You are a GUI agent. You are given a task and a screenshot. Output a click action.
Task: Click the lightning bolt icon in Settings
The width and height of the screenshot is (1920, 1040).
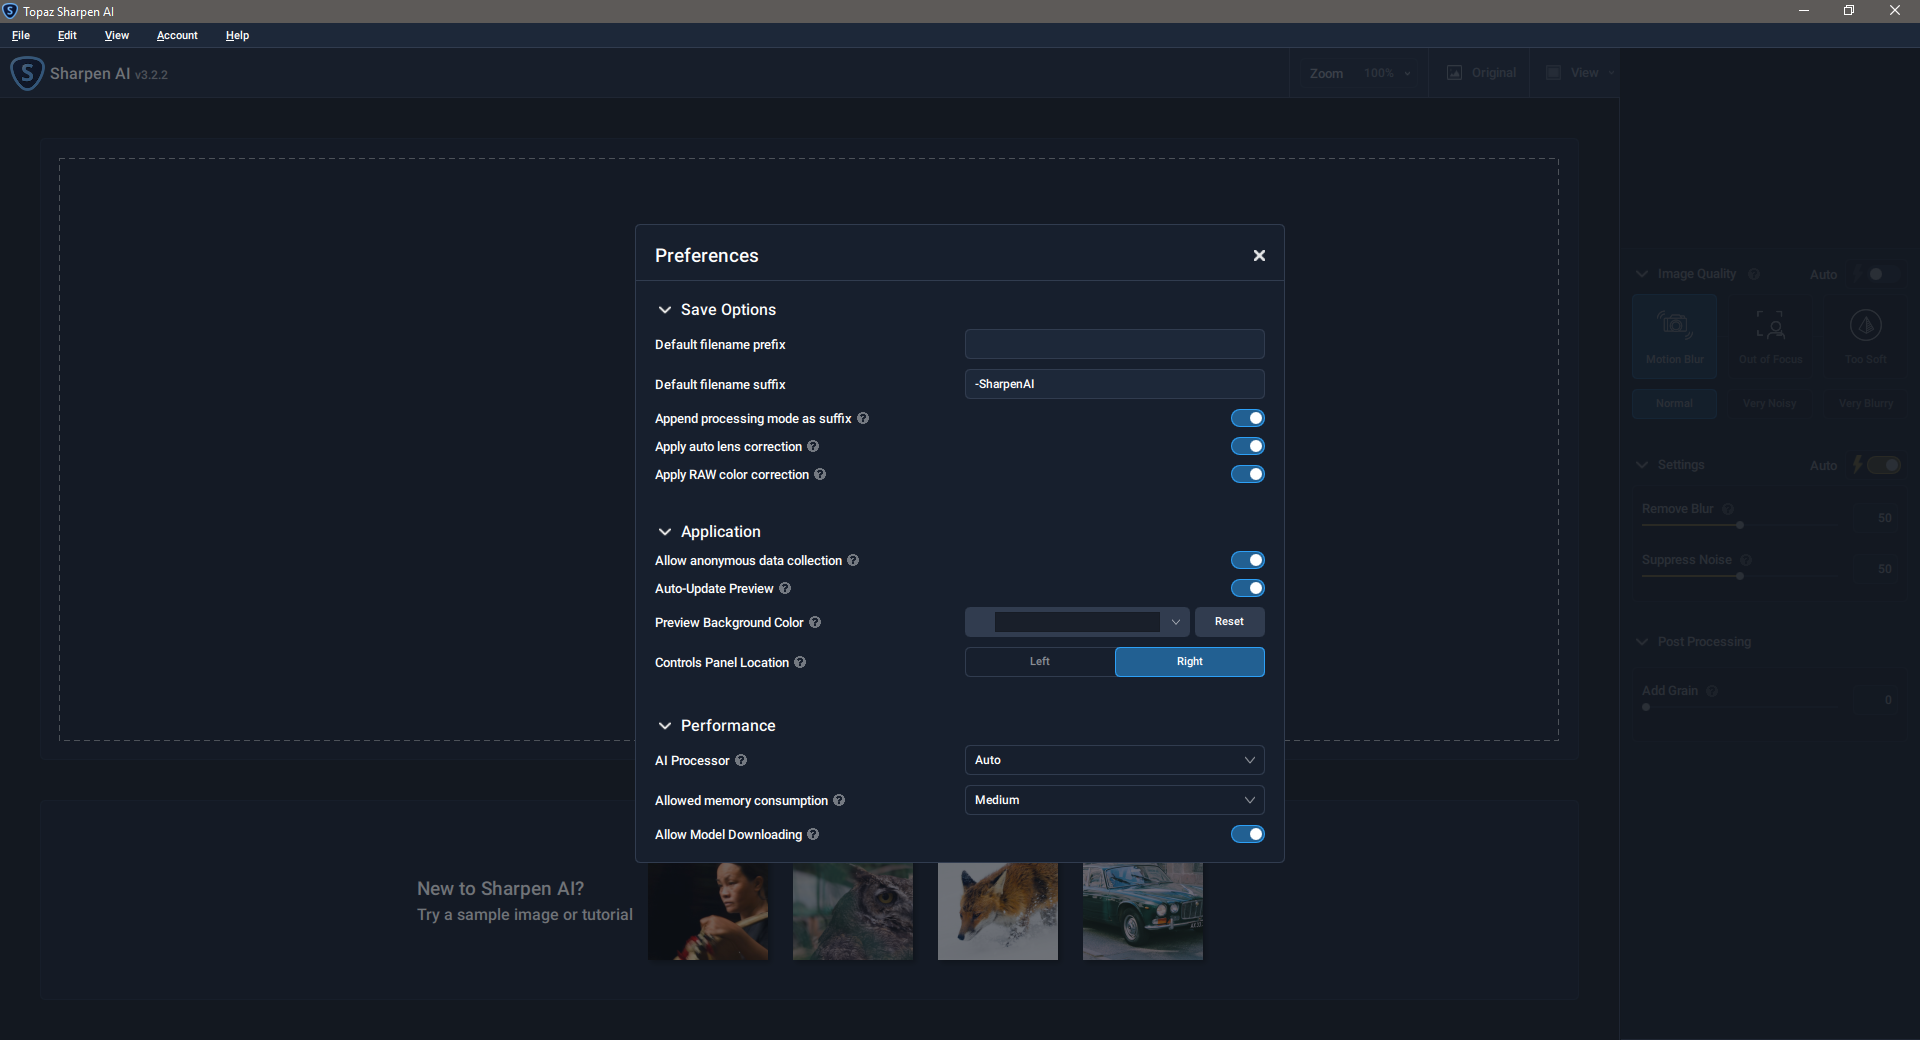point(1858,465)
